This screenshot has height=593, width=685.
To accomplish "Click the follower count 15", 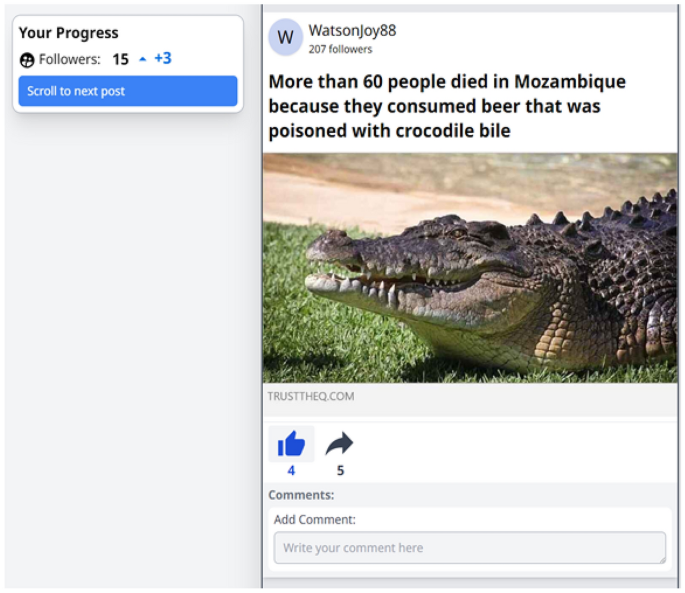I will [x=120, y=59].
